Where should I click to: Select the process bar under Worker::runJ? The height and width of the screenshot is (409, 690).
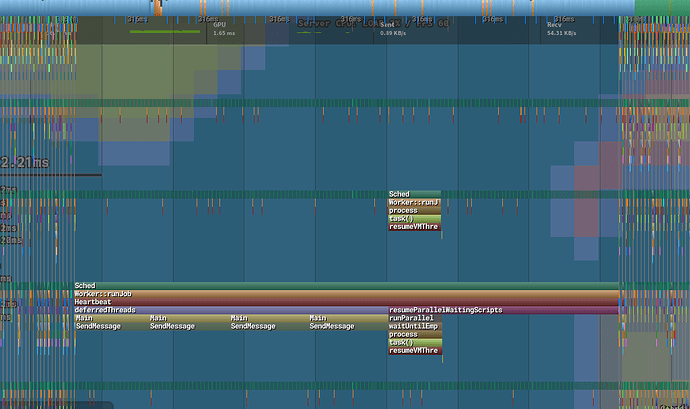click(414, 211)
